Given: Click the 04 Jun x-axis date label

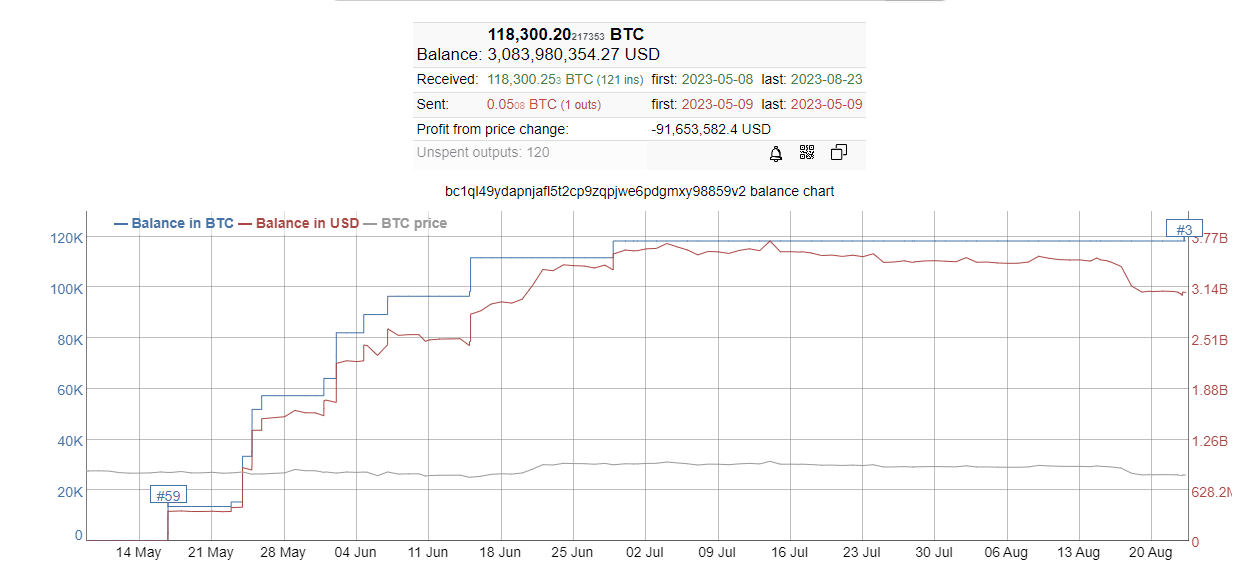Looking at the screenshot, I should (x=356, y=552).
